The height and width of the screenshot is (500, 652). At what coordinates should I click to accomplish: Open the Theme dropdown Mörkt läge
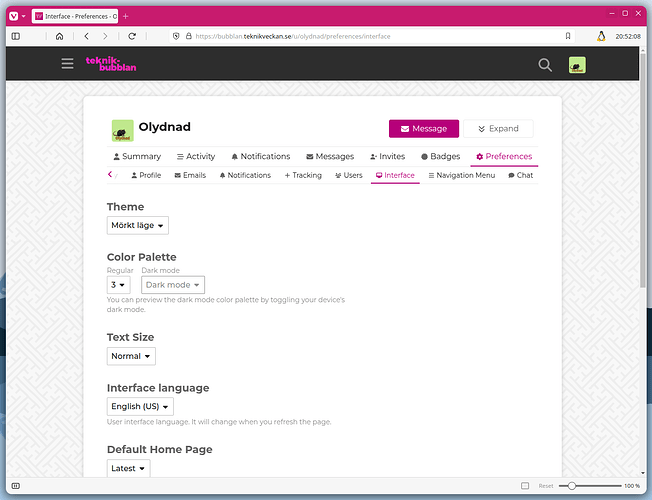pyautogui.click(x=138, y=225)
